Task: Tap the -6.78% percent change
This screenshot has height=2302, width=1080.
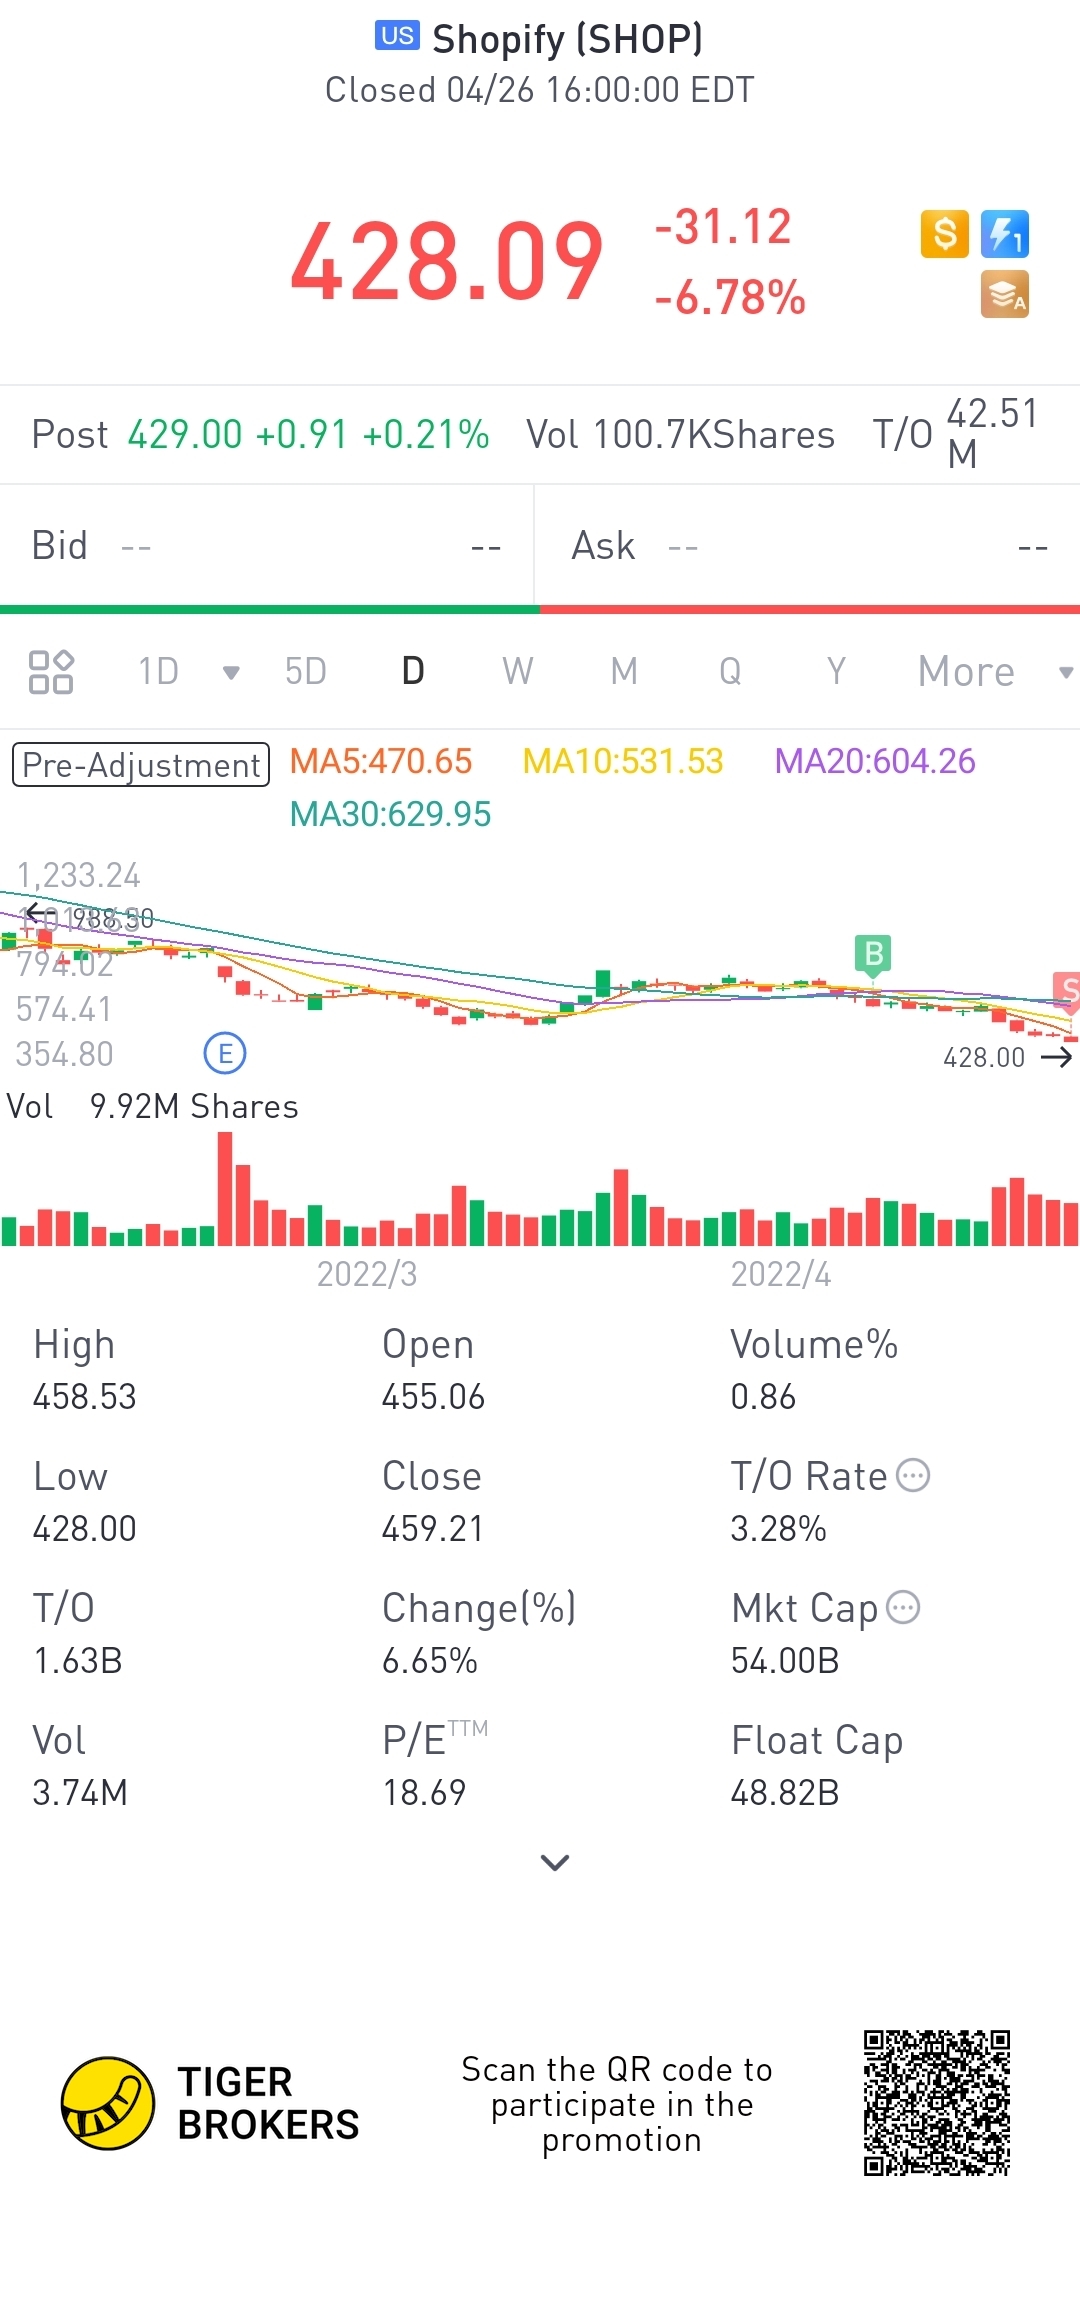Action: click(x=730, y=298)
